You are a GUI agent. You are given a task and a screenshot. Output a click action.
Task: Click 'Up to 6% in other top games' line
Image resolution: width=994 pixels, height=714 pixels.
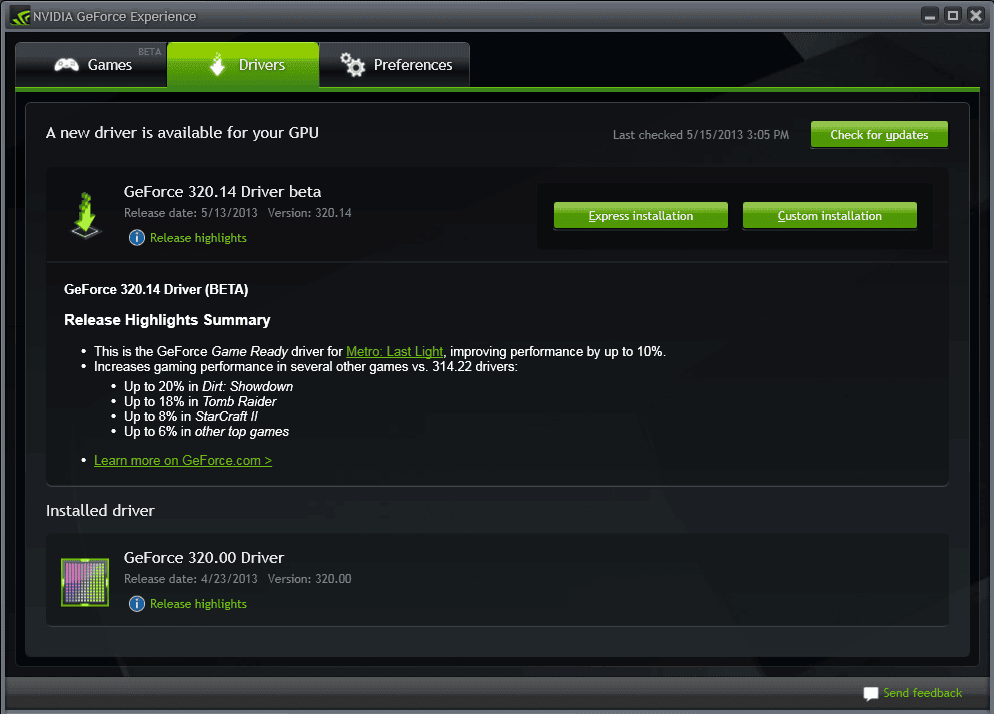point(207,432)
